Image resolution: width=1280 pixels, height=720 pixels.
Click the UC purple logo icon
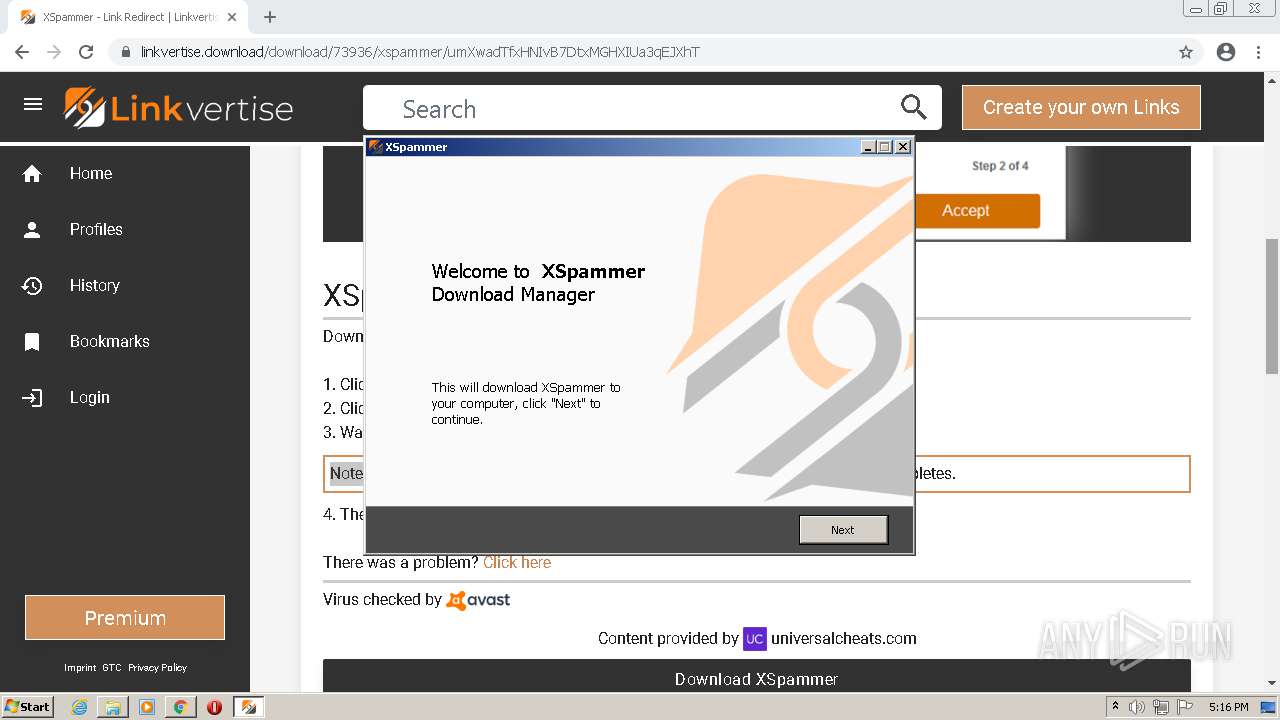pos(755,638)
